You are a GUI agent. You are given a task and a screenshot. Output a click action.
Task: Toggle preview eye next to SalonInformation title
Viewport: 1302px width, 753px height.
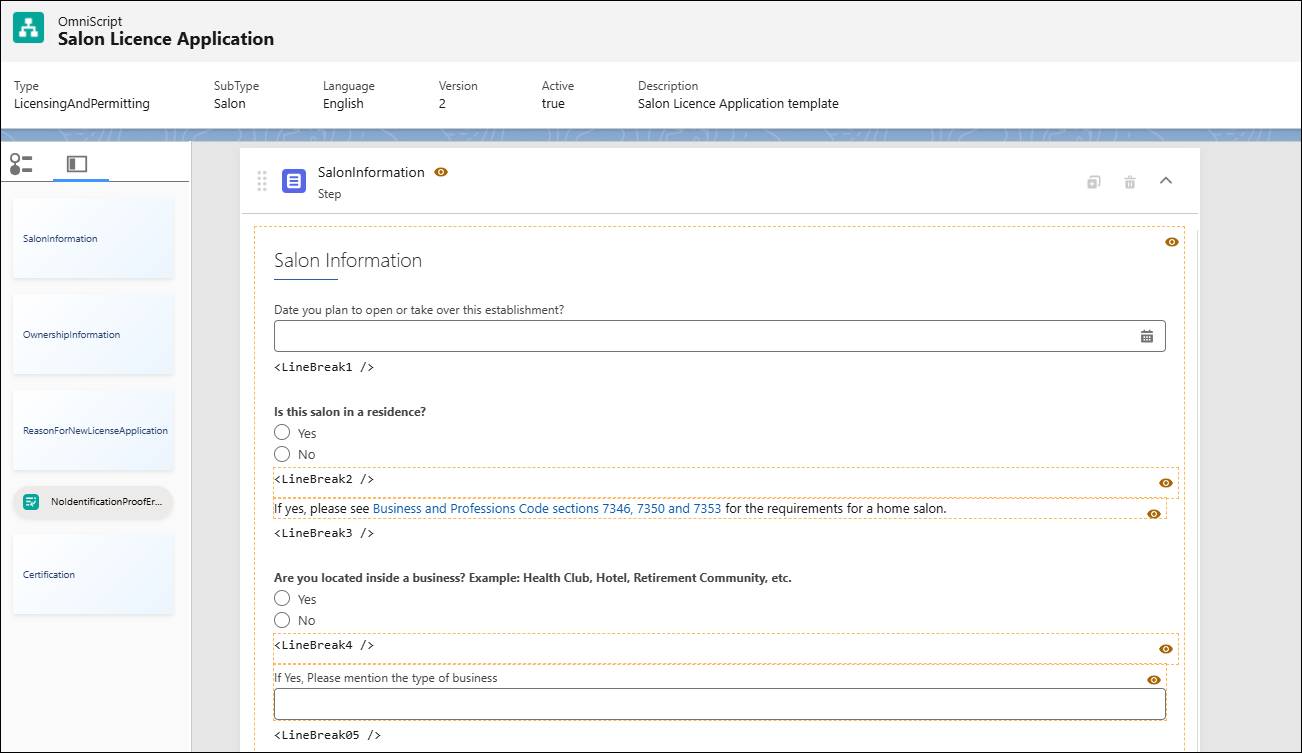[x=441, y=172]
